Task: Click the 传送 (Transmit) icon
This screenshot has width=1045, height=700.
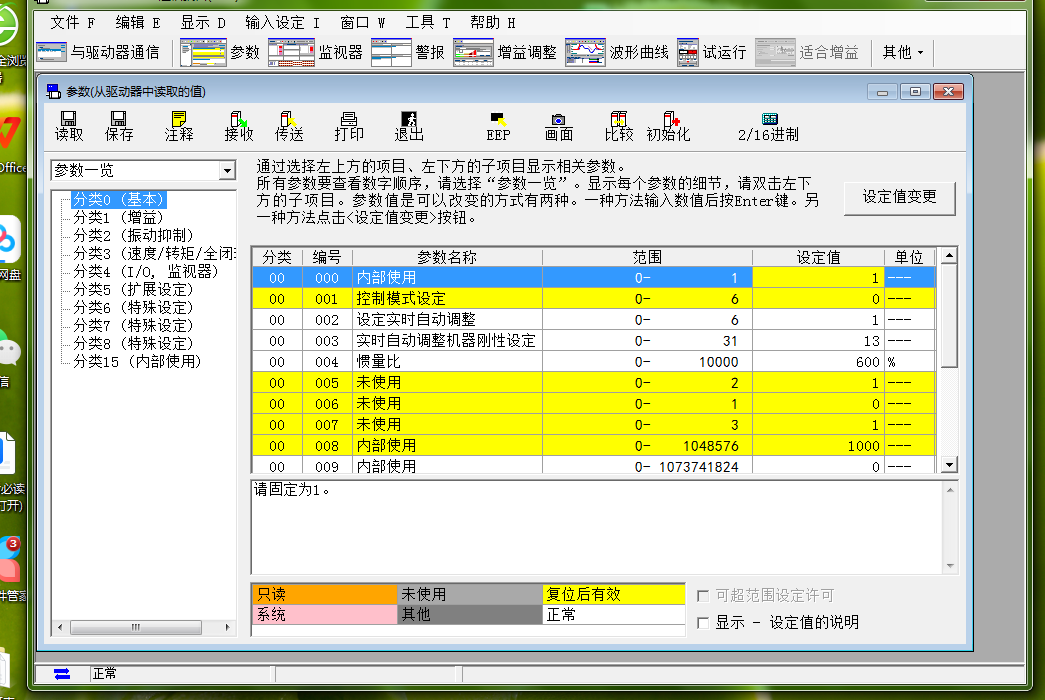Action: coord(289,125)
